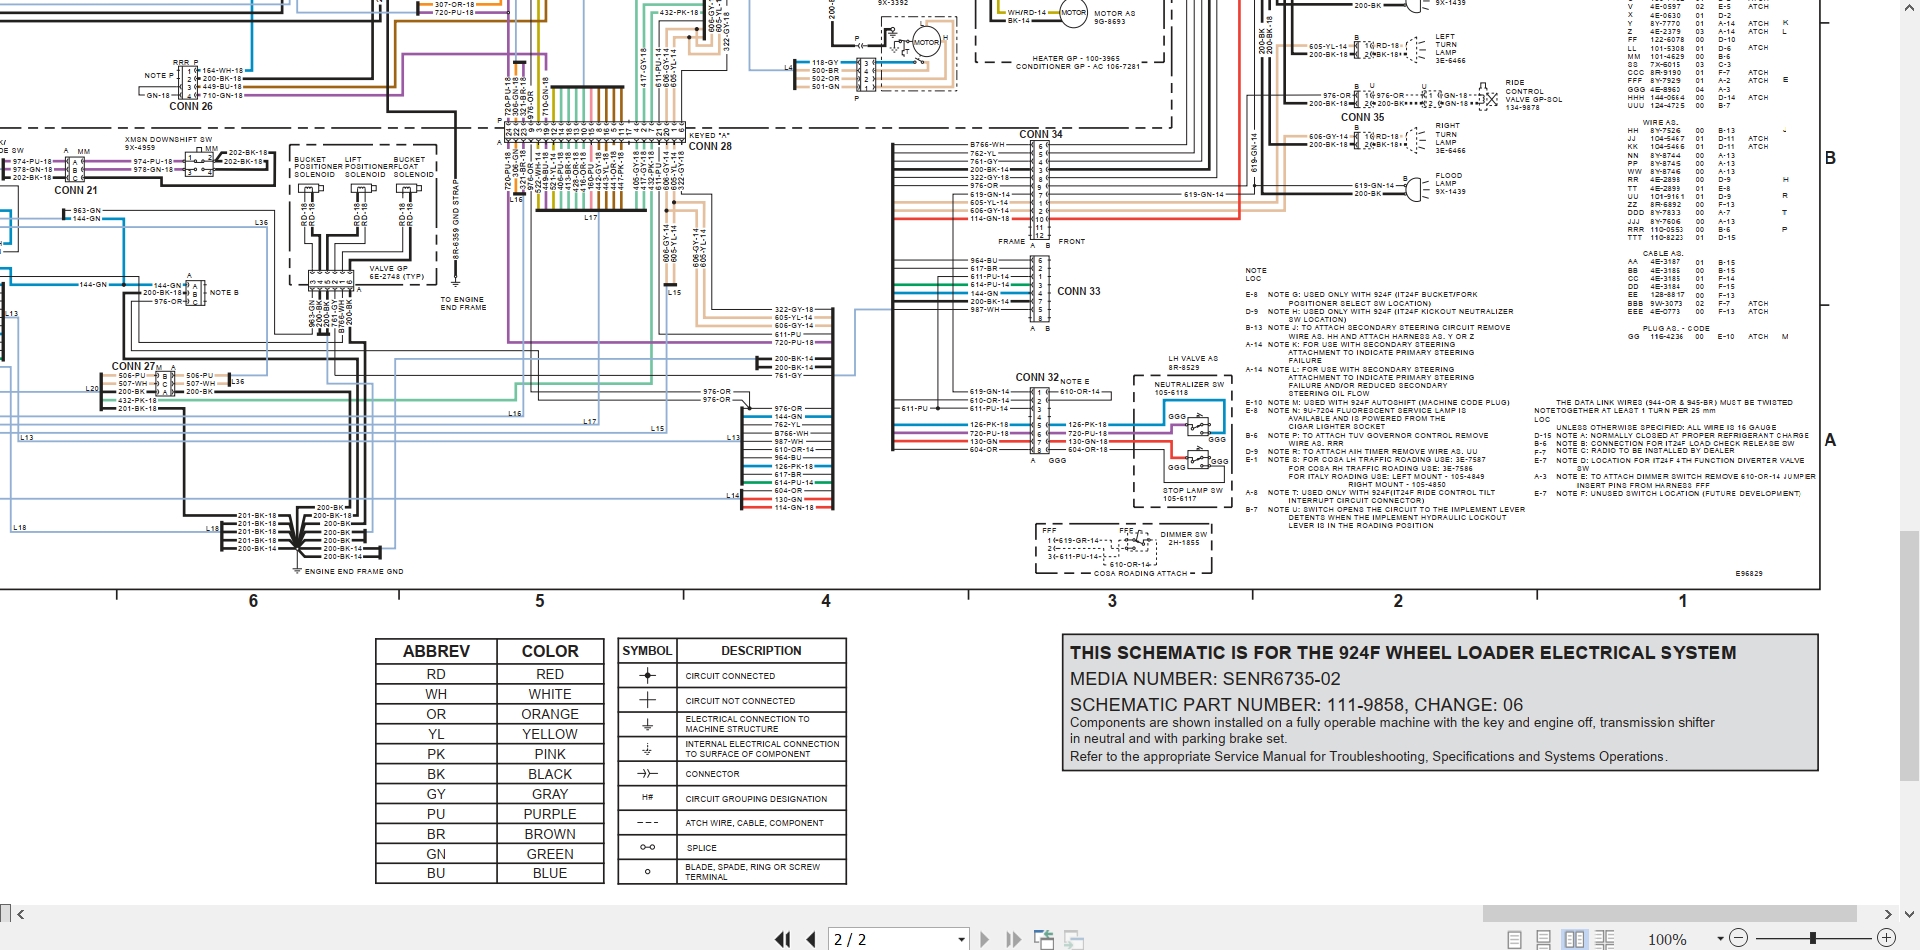
Task: Click the 'CONN 21' label on schematic
Action: [x=76, y=190]
